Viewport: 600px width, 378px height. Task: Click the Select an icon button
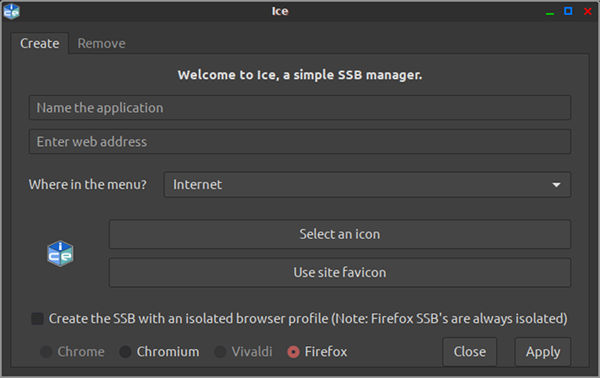click(340, 234)
